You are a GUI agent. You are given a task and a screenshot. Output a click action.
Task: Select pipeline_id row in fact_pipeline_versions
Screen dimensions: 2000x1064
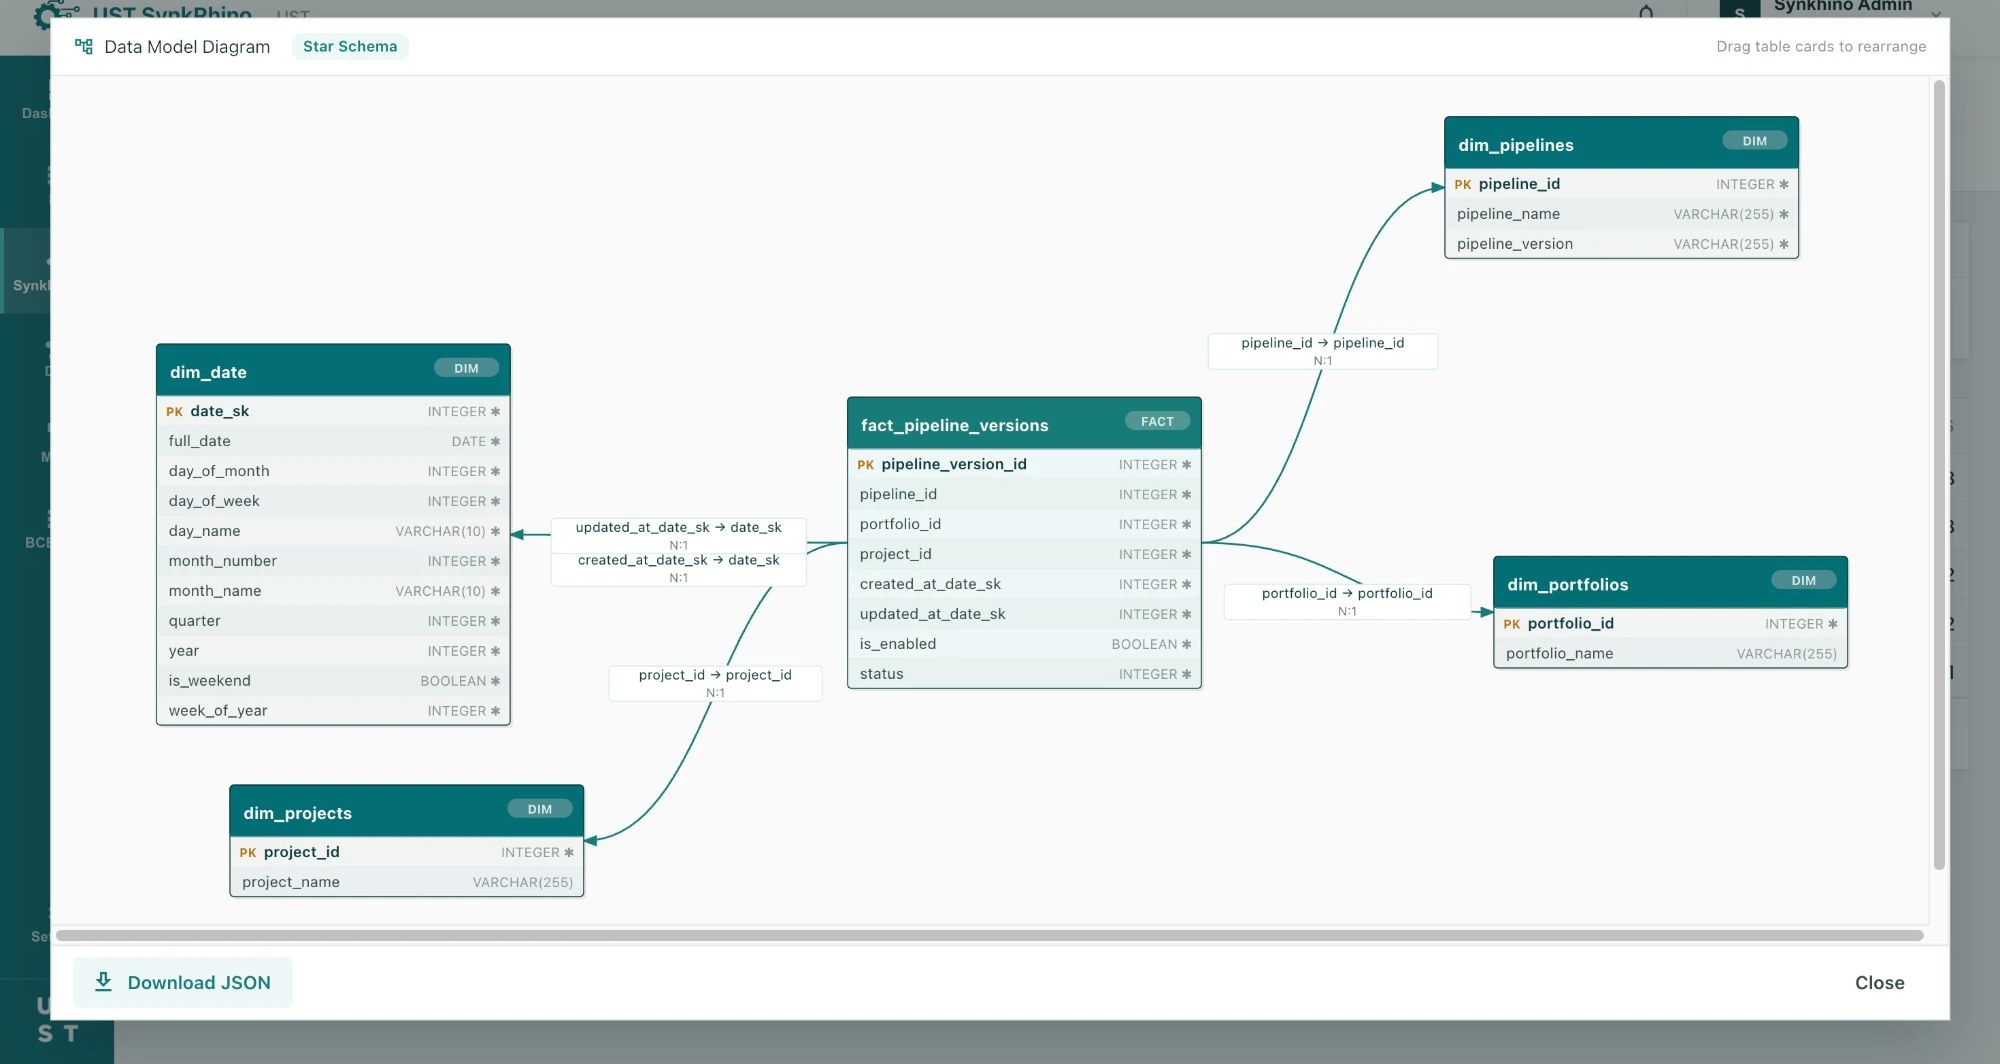[x=1024, y=494]
